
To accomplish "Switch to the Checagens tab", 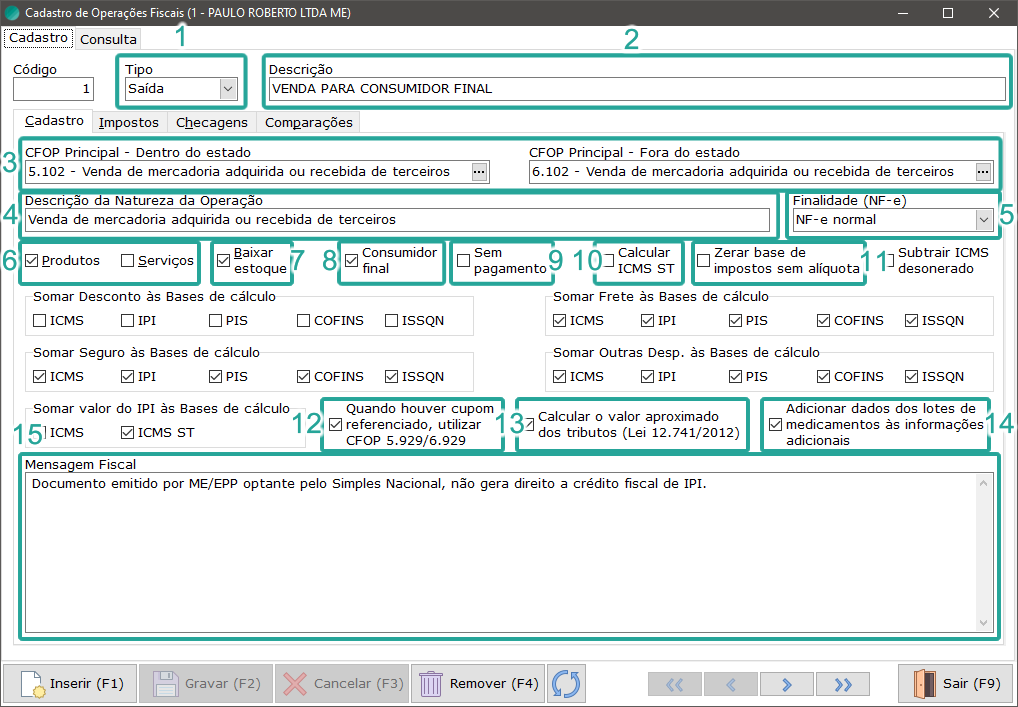I will point(212,122).
